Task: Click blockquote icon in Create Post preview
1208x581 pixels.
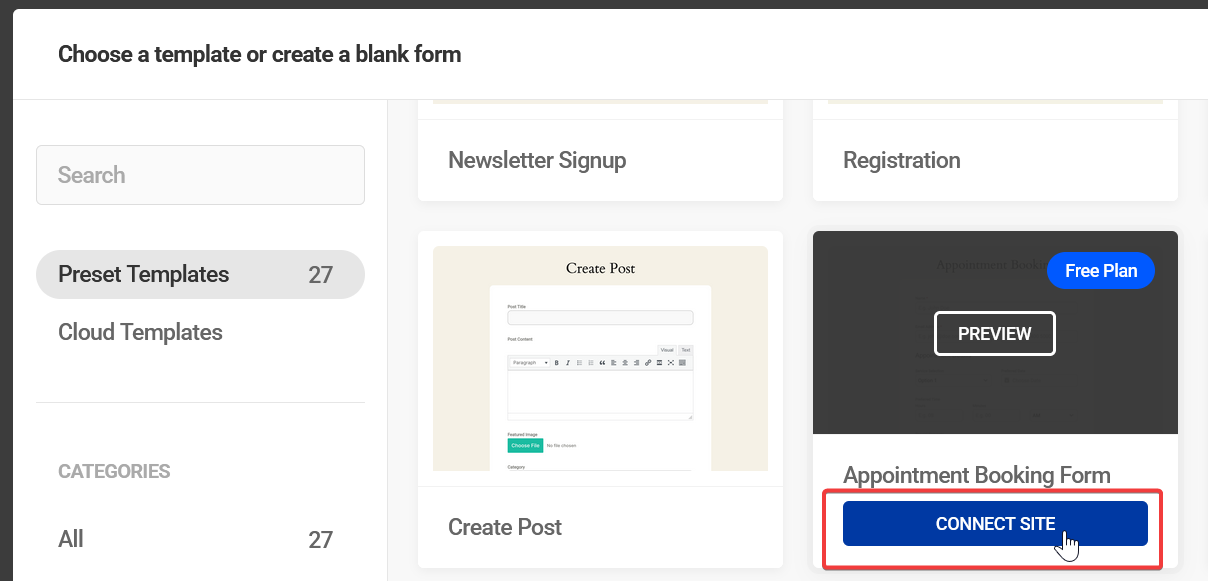Action: (602, 362)
